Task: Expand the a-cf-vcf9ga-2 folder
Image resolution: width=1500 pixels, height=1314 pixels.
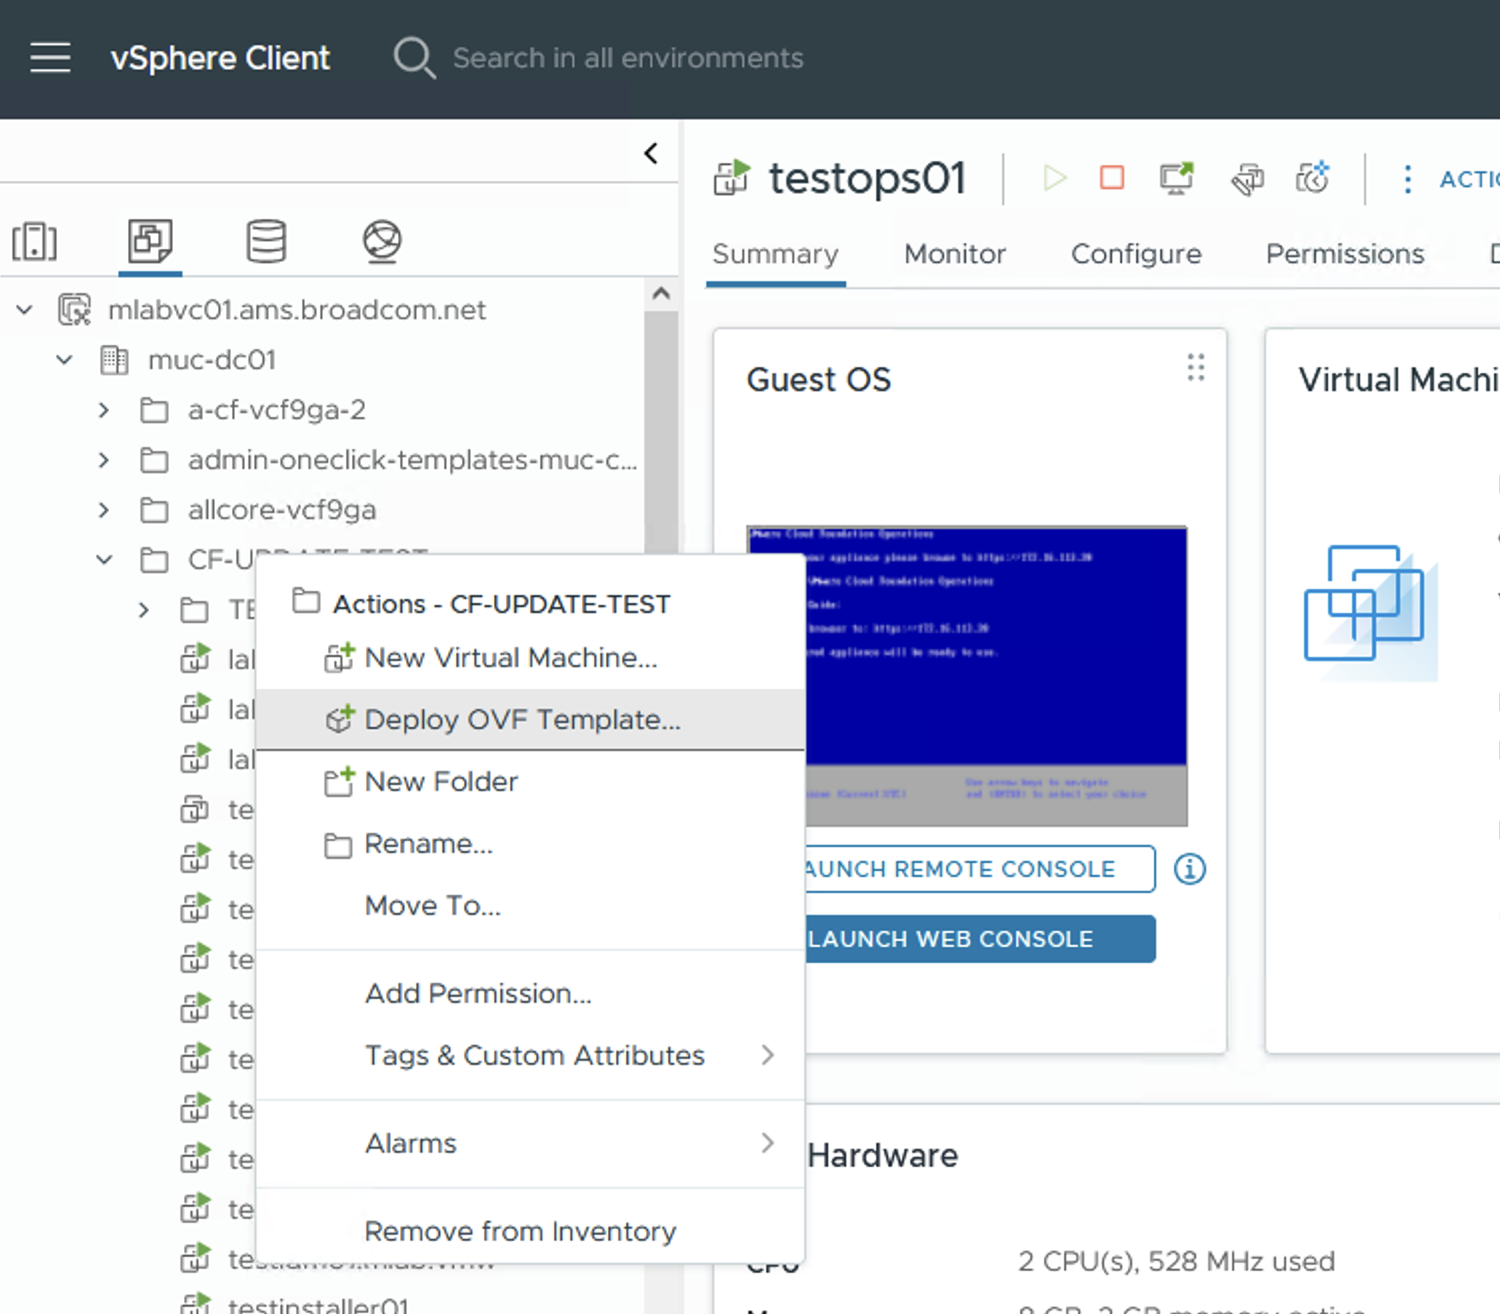Action: click(104, 410)
